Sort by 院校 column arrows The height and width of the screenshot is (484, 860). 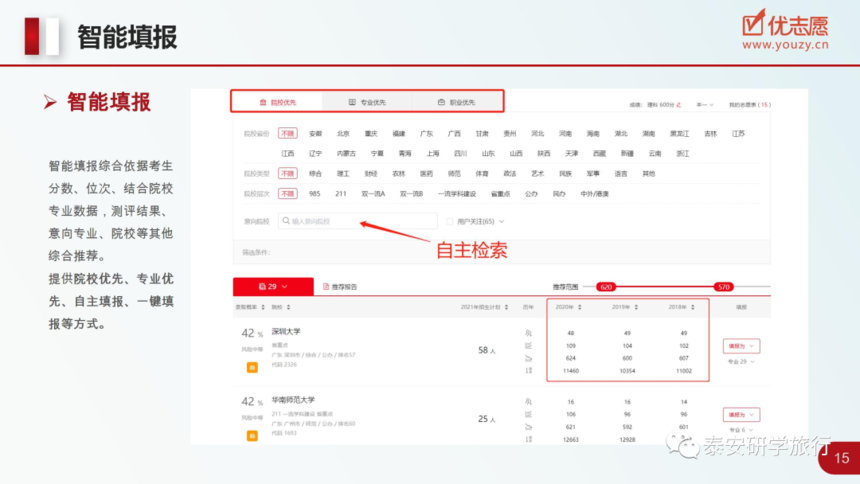[288, 307]
